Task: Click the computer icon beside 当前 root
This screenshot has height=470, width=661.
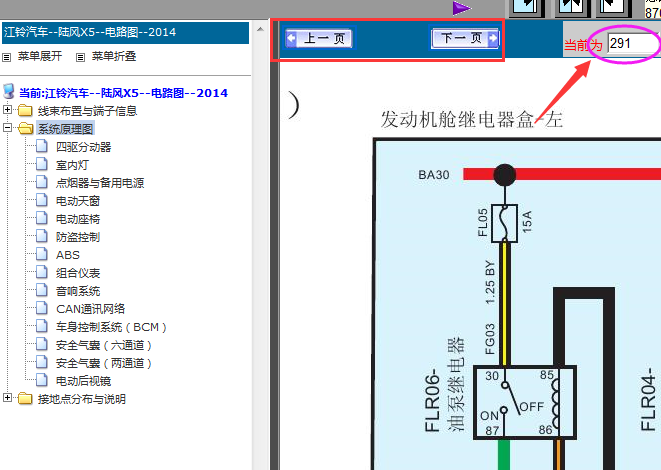Action: 8,91
